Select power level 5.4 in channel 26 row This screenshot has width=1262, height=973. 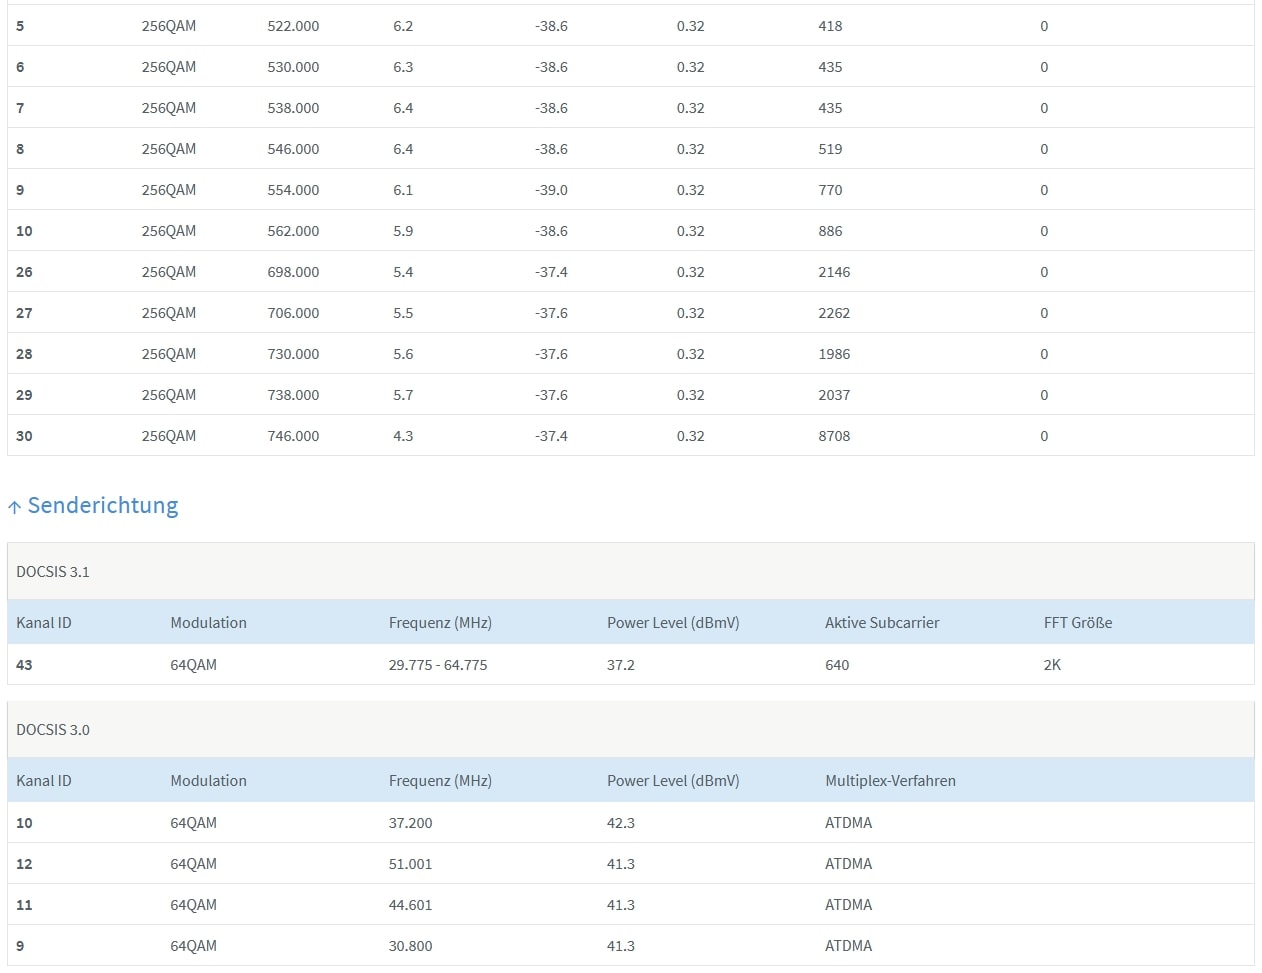point(403,272)
